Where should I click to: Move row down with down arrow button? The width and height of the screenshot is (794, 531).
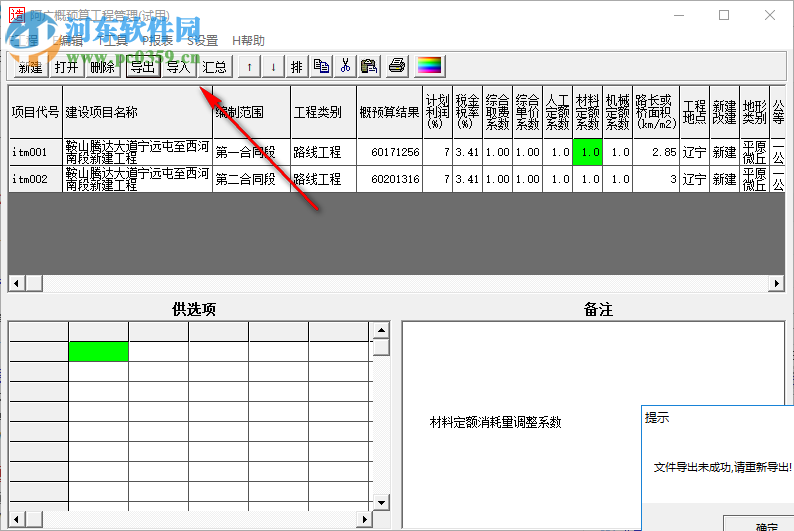point(273,66)
